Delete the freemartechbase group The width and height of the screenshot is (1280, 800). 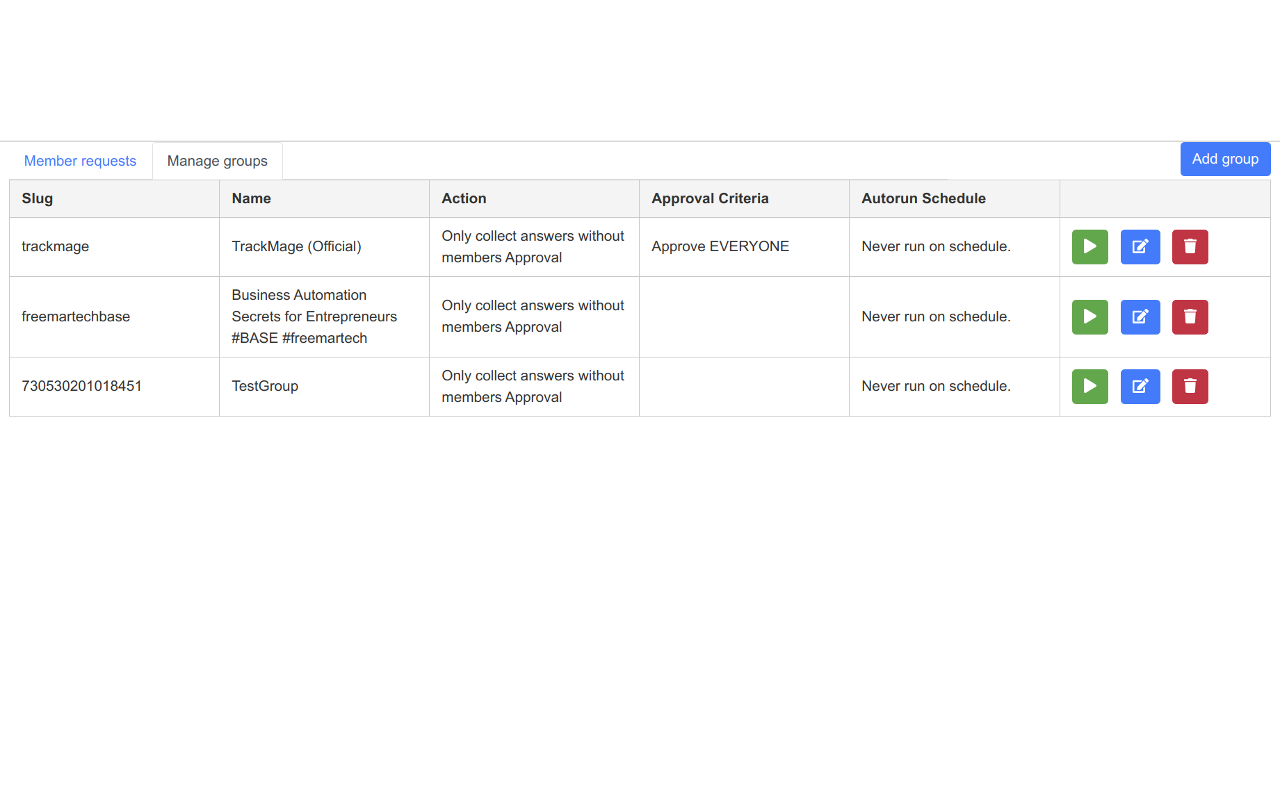point(1190,317)
